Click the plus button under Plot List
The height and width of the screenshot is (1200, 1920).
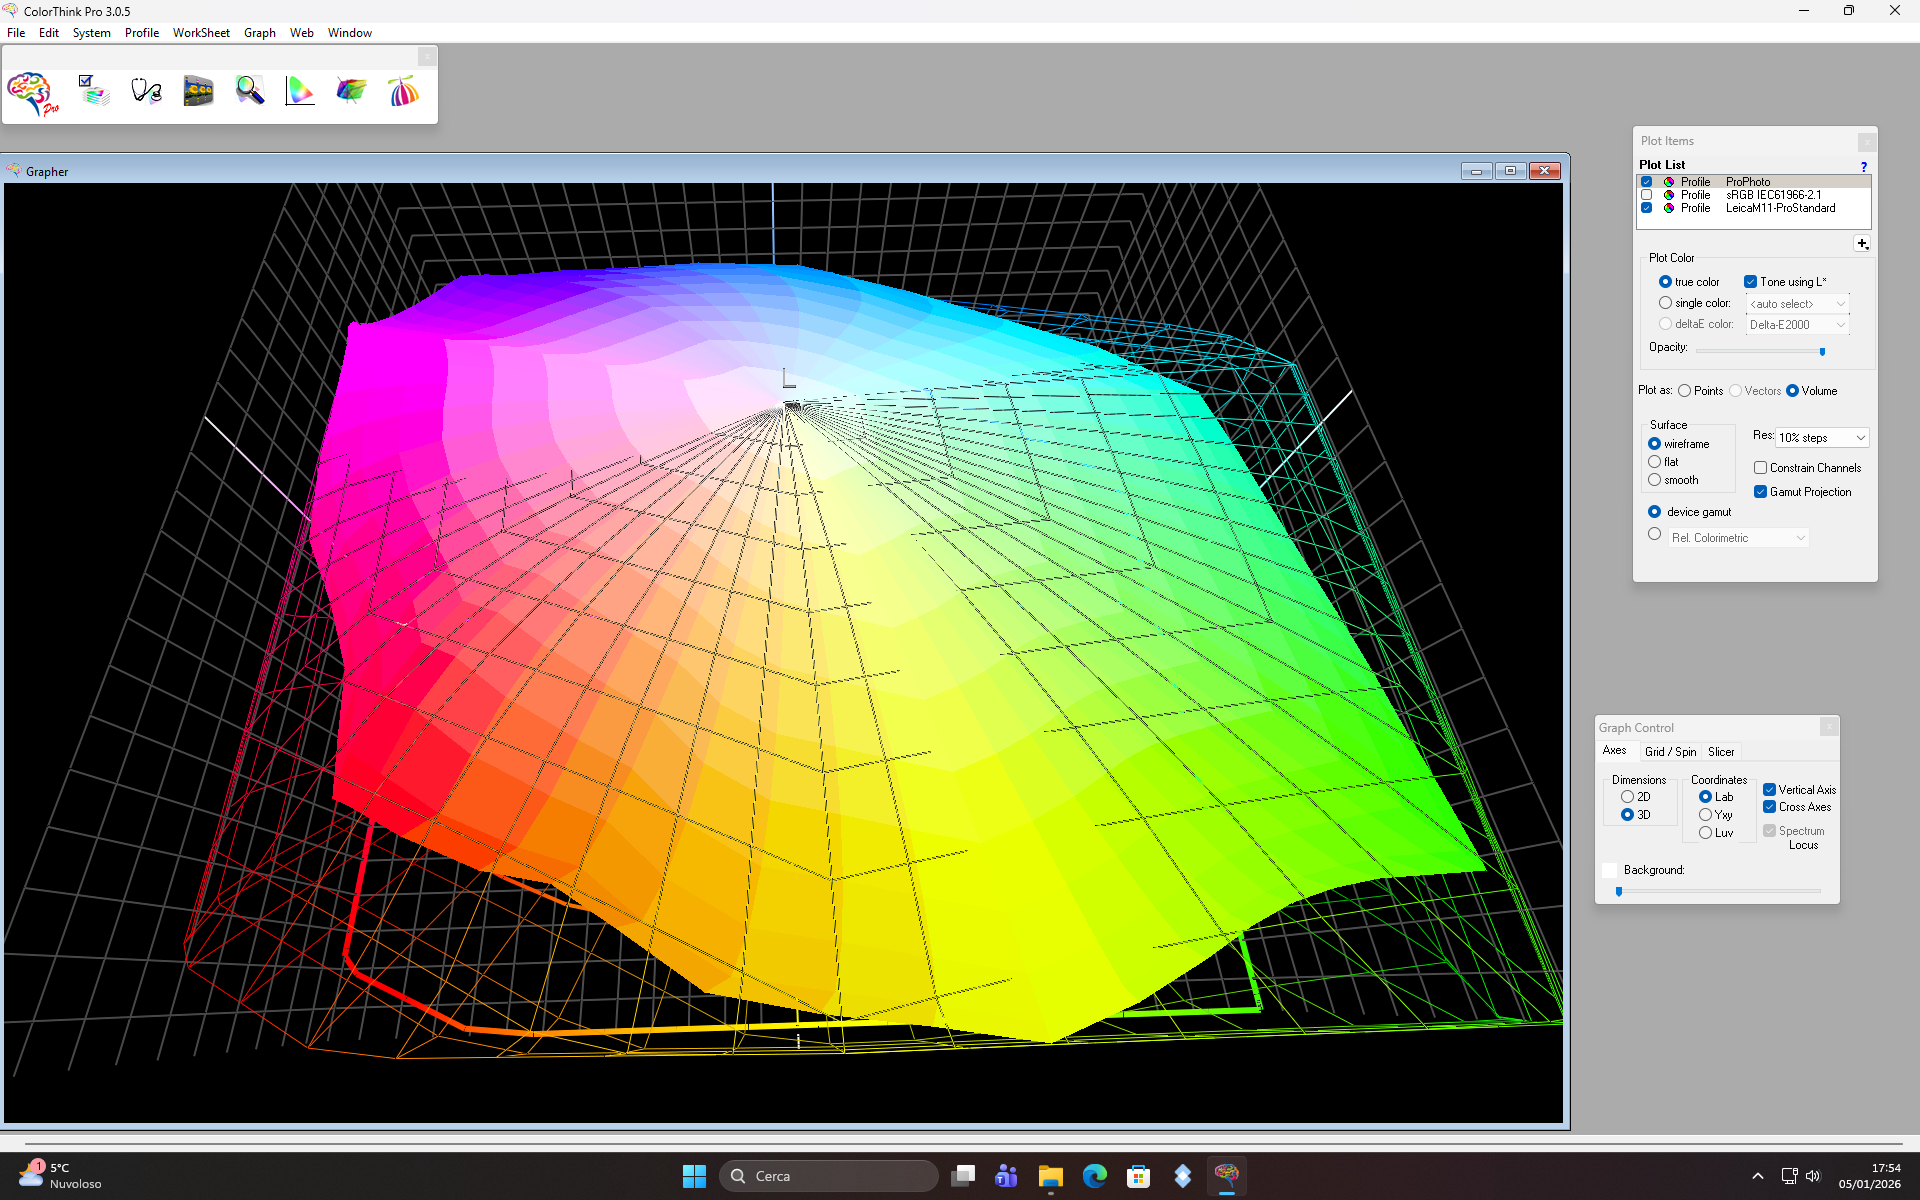click(x=1861, y=244)
